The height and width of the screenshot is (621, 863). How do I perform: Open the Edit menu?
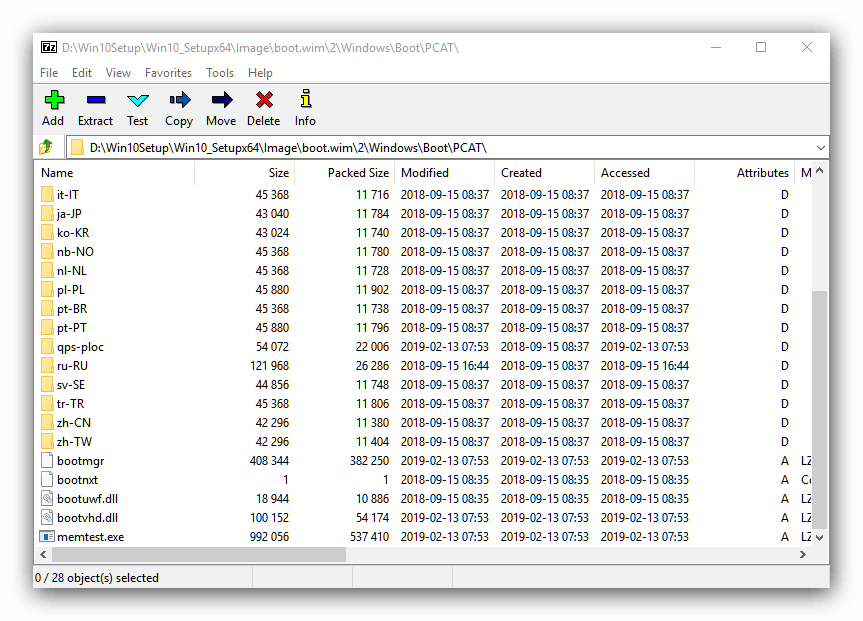click(81, 73)
